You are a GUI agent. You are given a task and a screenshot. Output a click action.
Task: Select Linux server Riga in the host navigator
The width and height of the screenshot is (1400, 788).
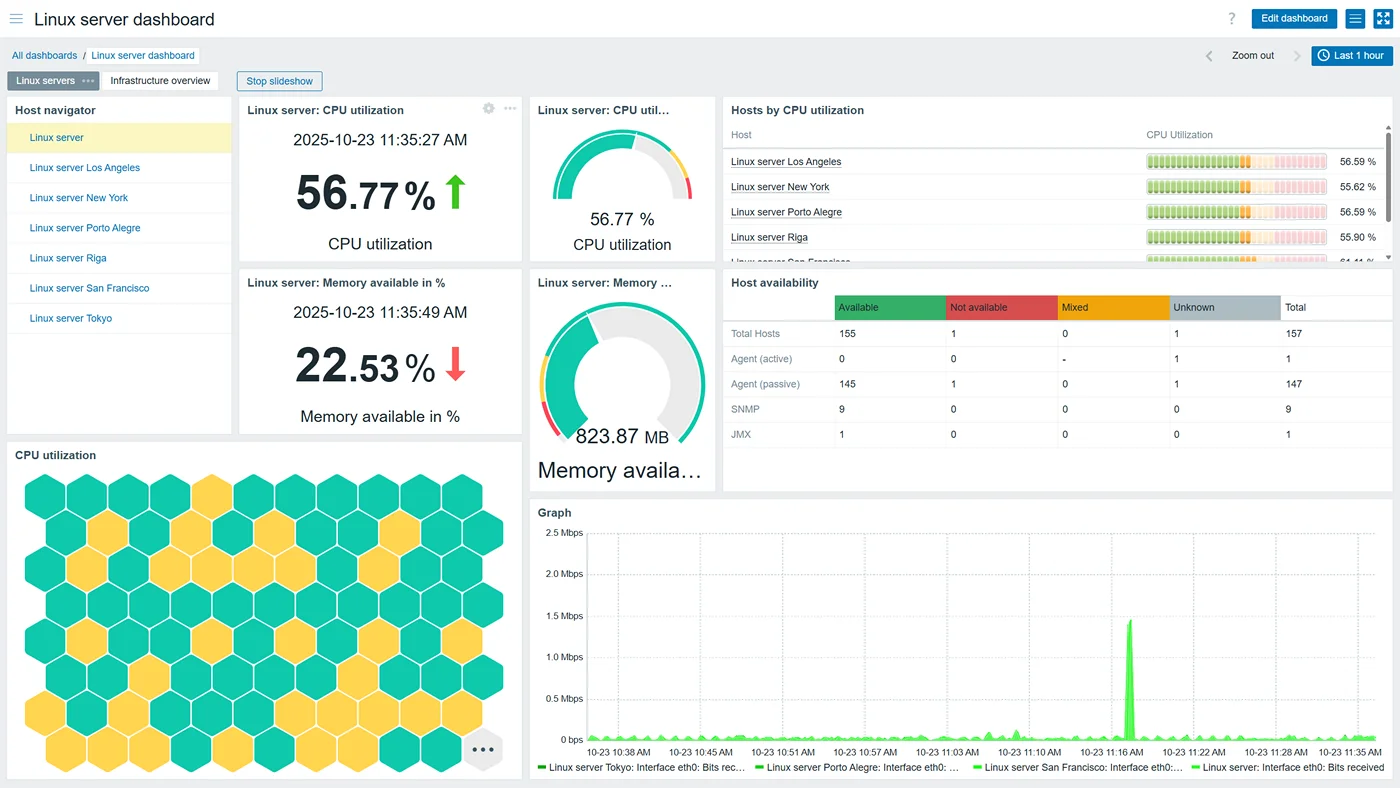tap(67, 258)
